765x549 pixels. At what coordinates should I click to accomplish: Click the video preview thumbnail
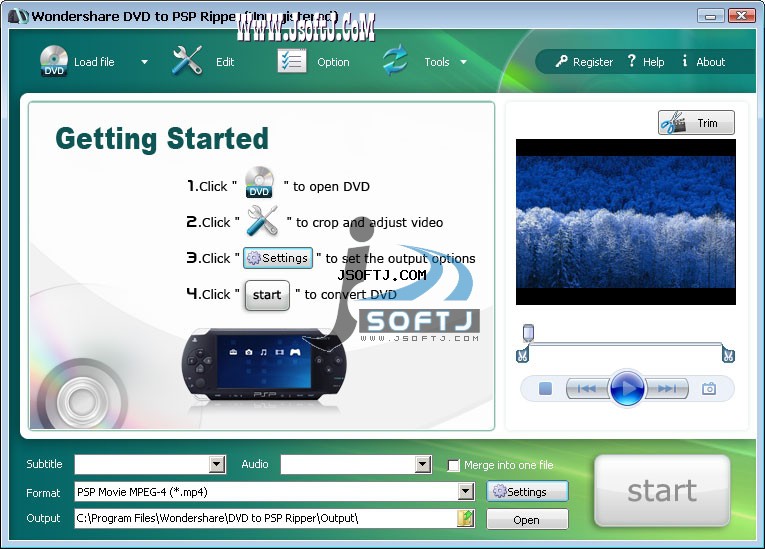point(625,222)
